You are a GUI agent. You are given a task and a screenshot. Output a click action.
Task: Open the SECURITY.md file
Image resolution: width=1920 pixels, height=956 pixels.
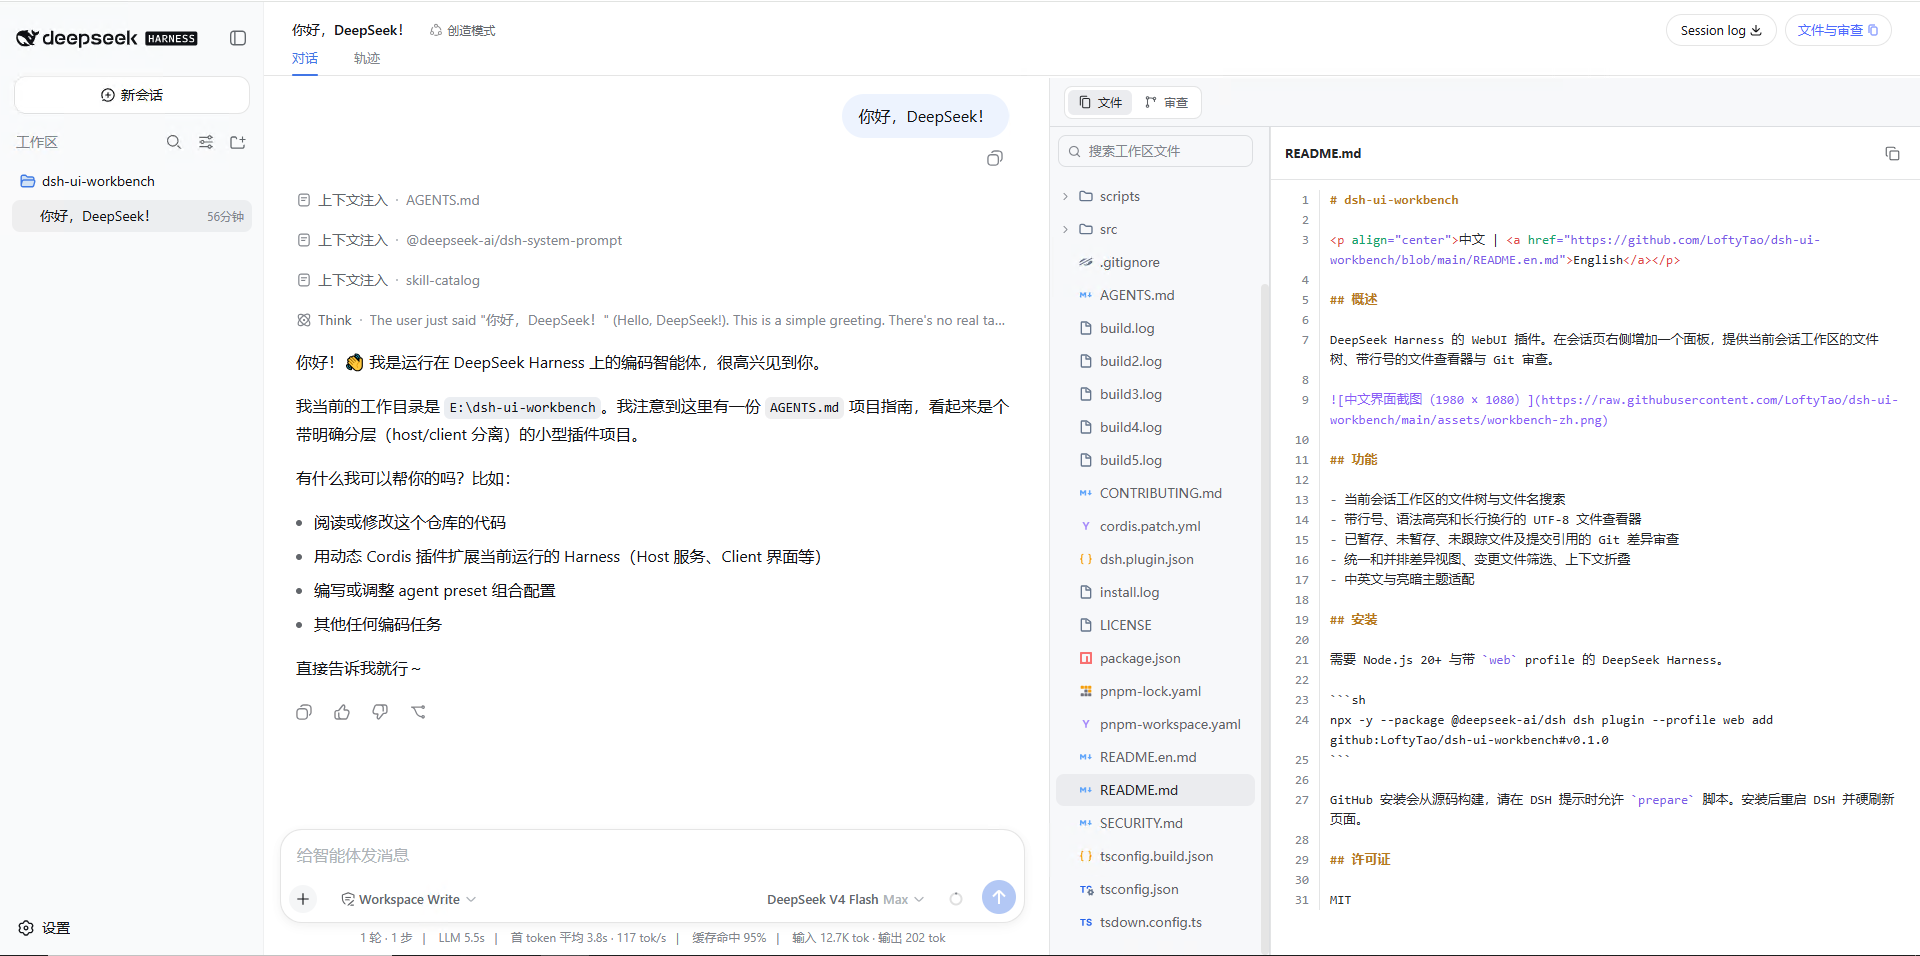click(1155, 823)
